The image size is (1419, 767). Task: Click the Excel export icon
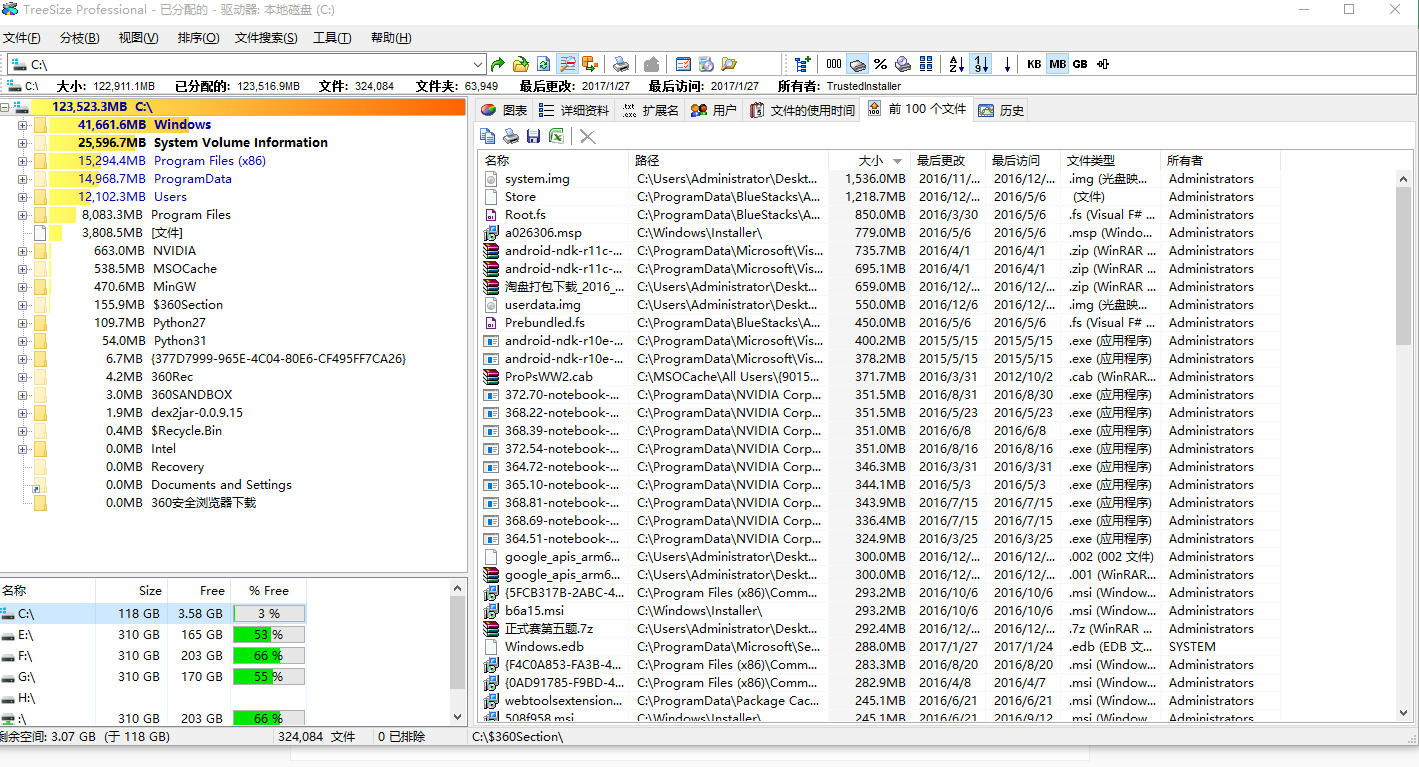pyautogui.click(x=556, y=136)
